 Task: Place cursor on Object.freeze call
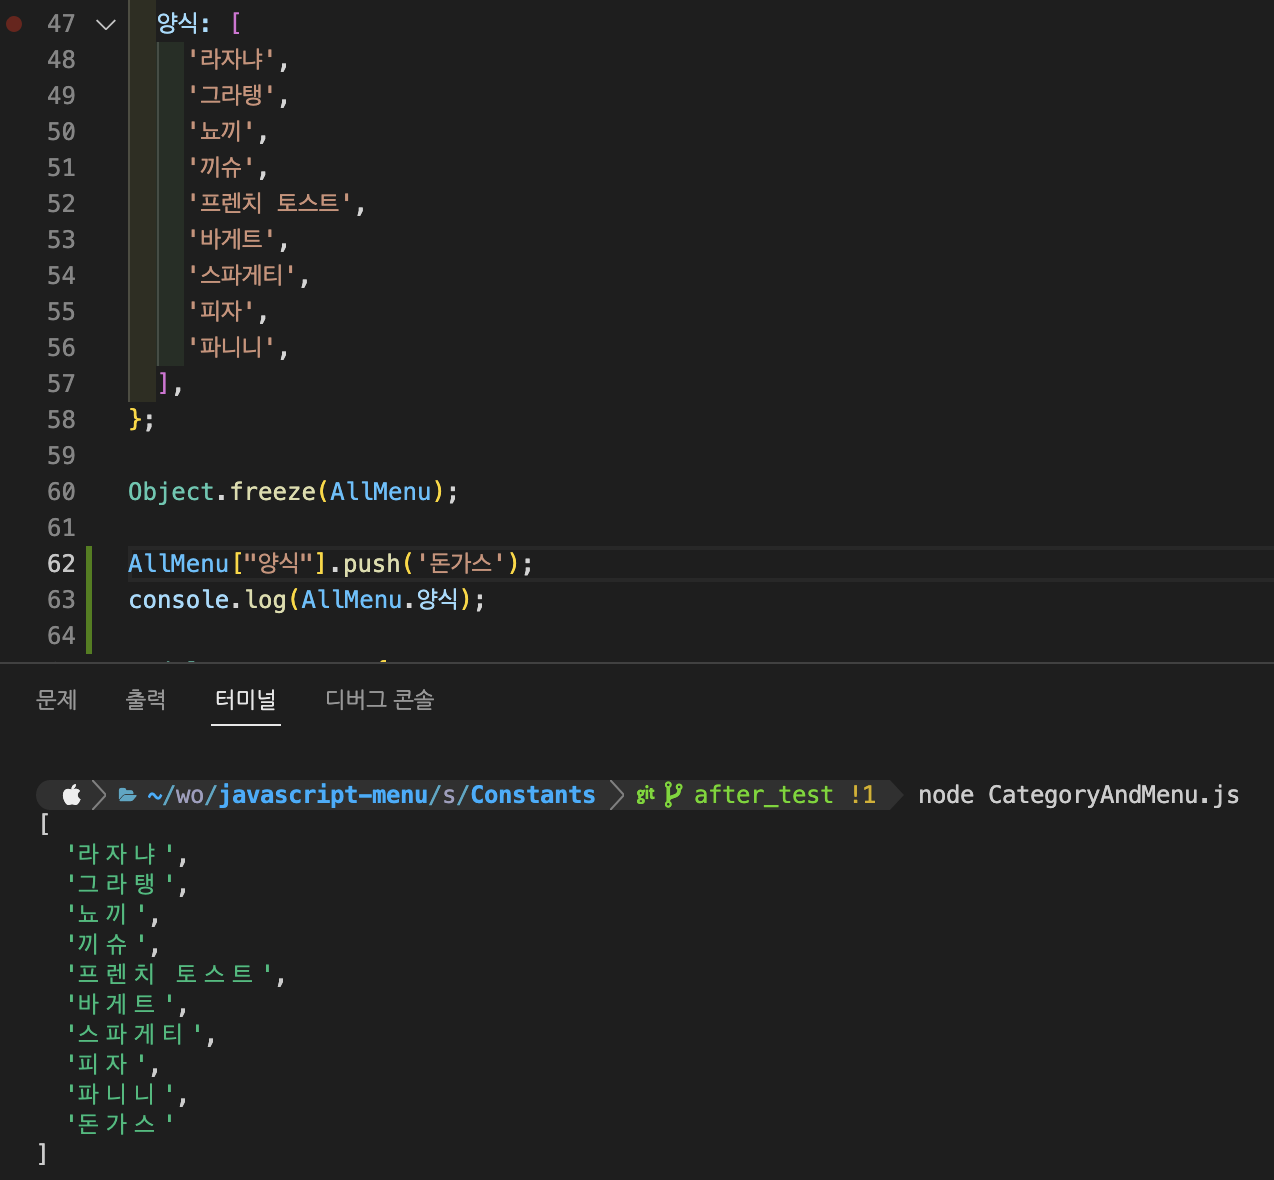click(x=270, y=492)
